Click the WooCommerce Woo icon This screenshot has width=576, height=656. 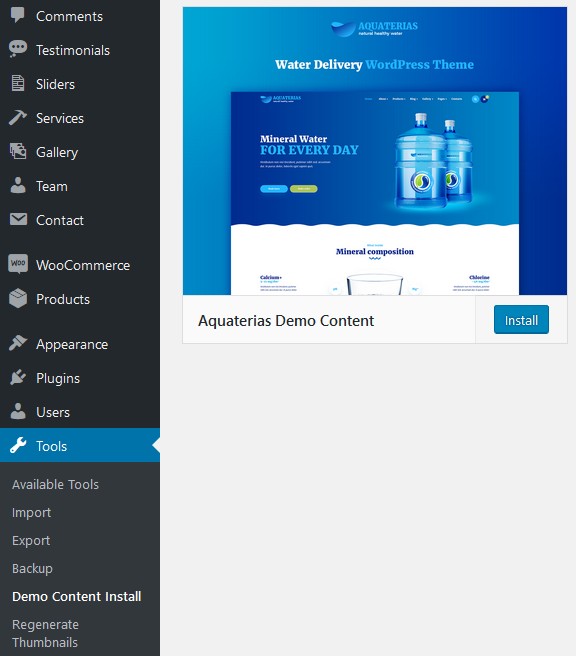18,264
